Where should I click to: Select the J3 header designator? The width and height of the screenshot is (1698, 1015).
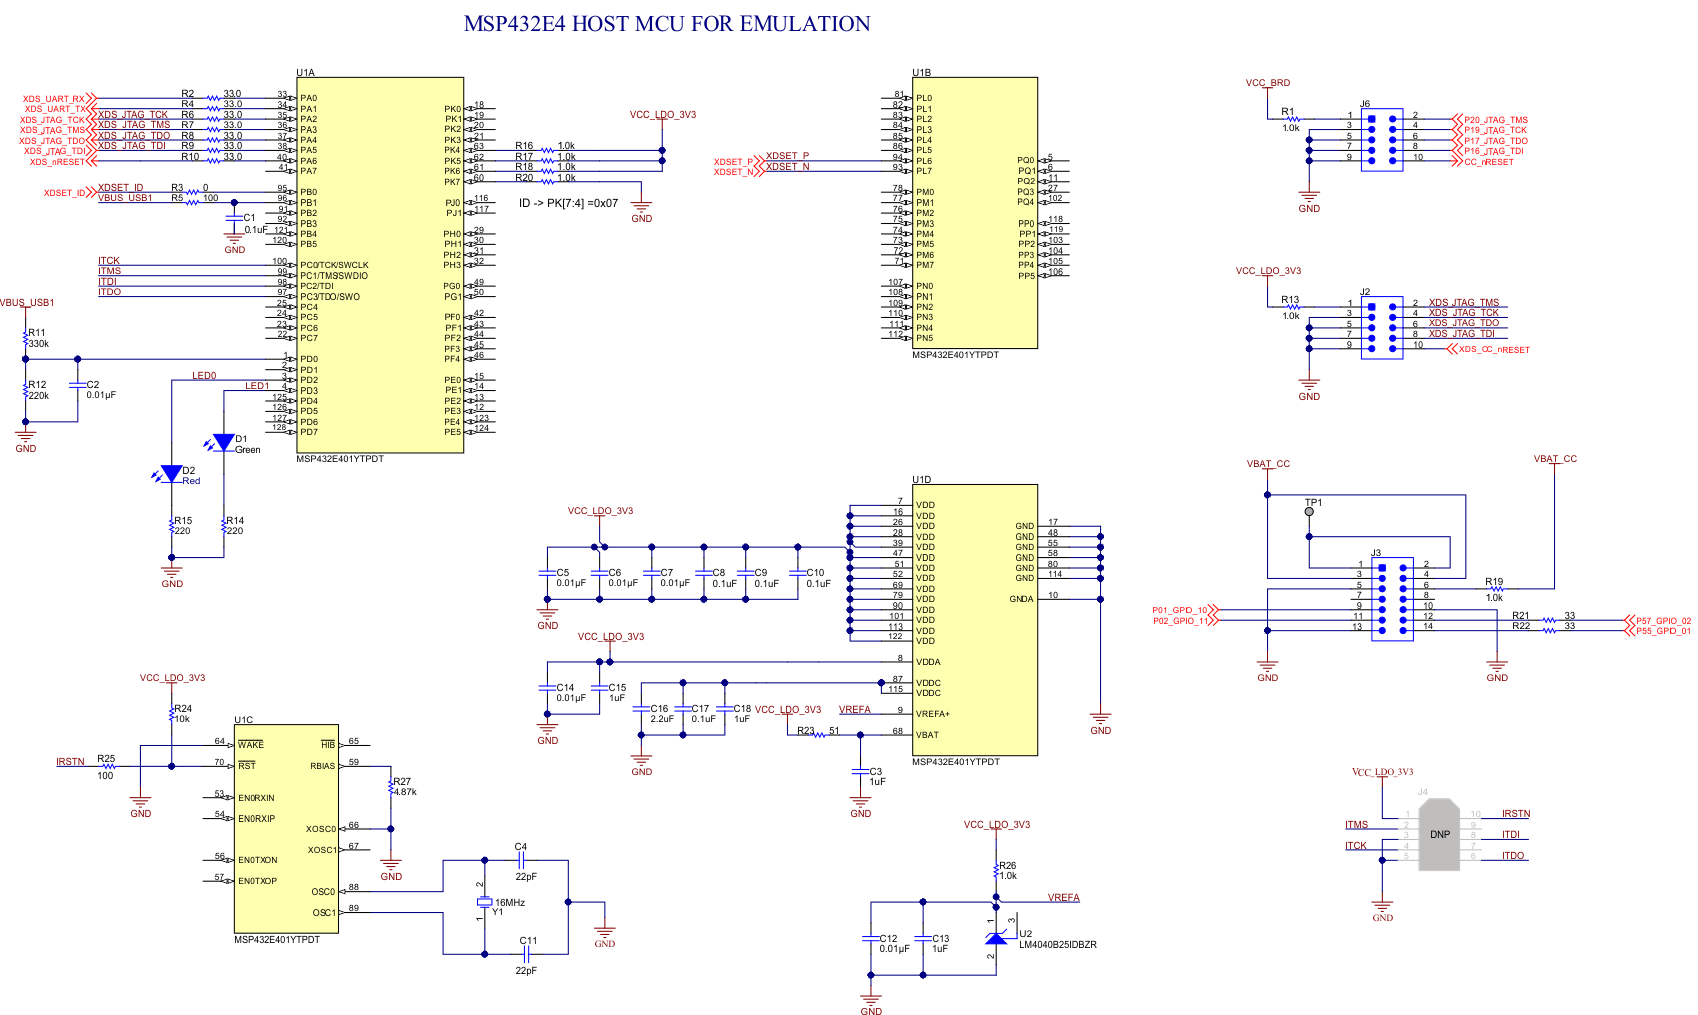(x=1376, y=553)
